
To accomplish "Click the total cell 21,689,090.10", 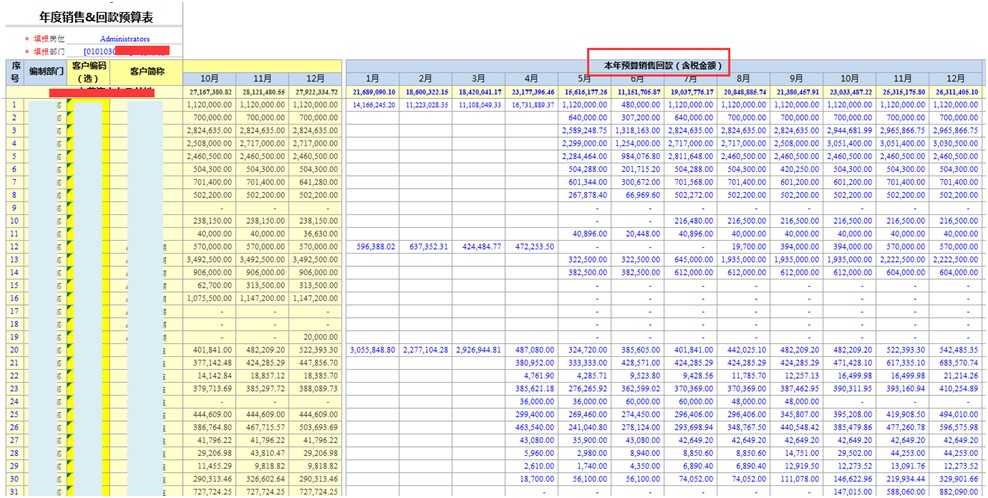I will tap(372, 92).
